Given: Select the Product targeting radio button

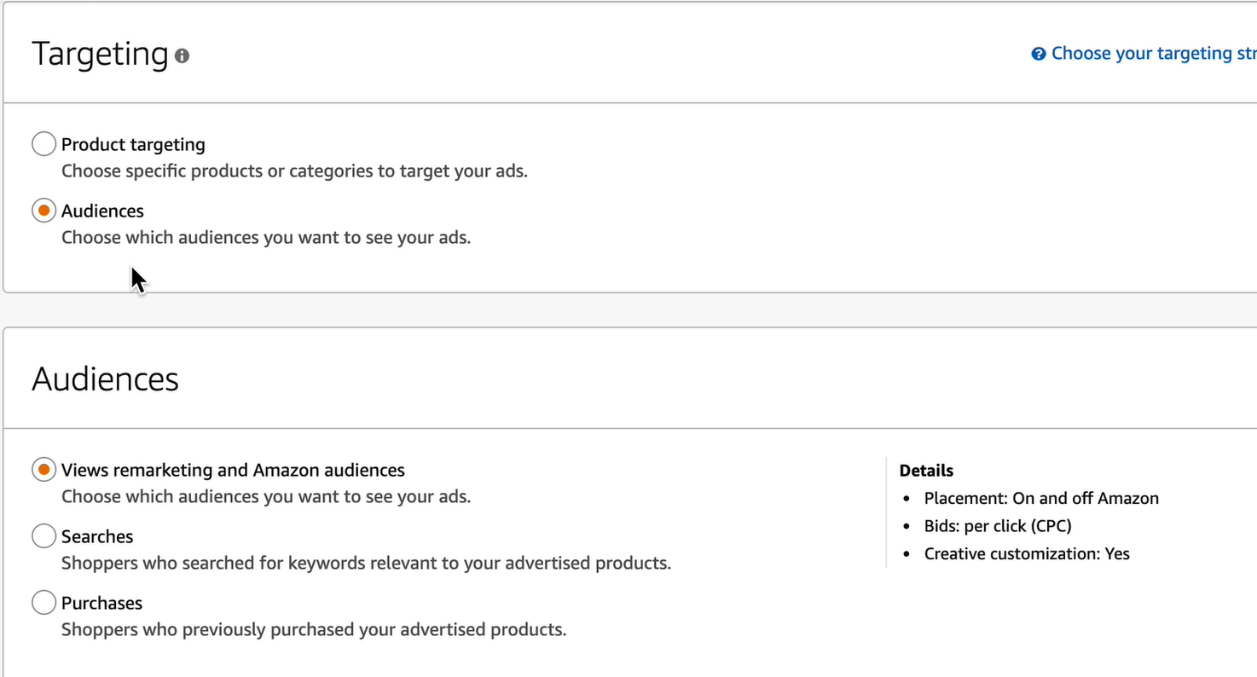Looking at the screenshot, I should tap(44, 144).
